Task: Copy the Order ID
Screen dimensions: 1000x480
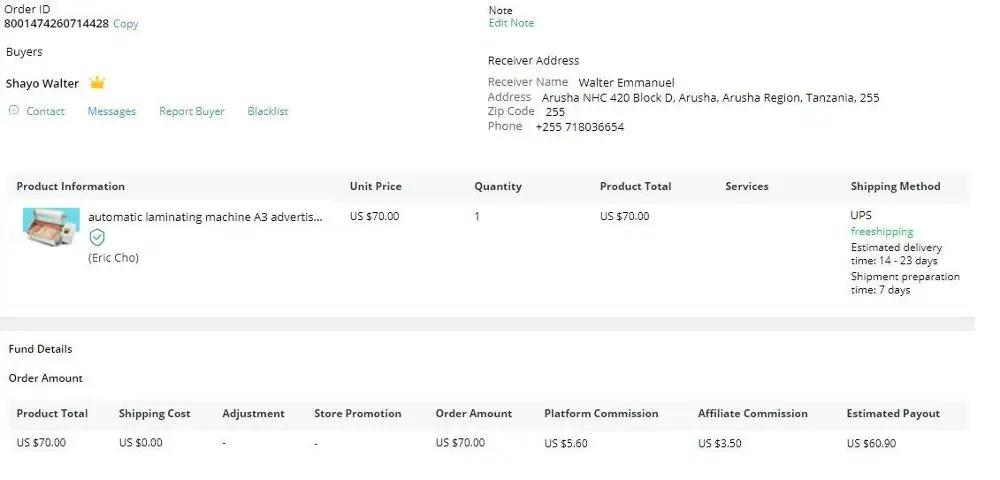Action: pyautogui.click(x=126, y=24)
